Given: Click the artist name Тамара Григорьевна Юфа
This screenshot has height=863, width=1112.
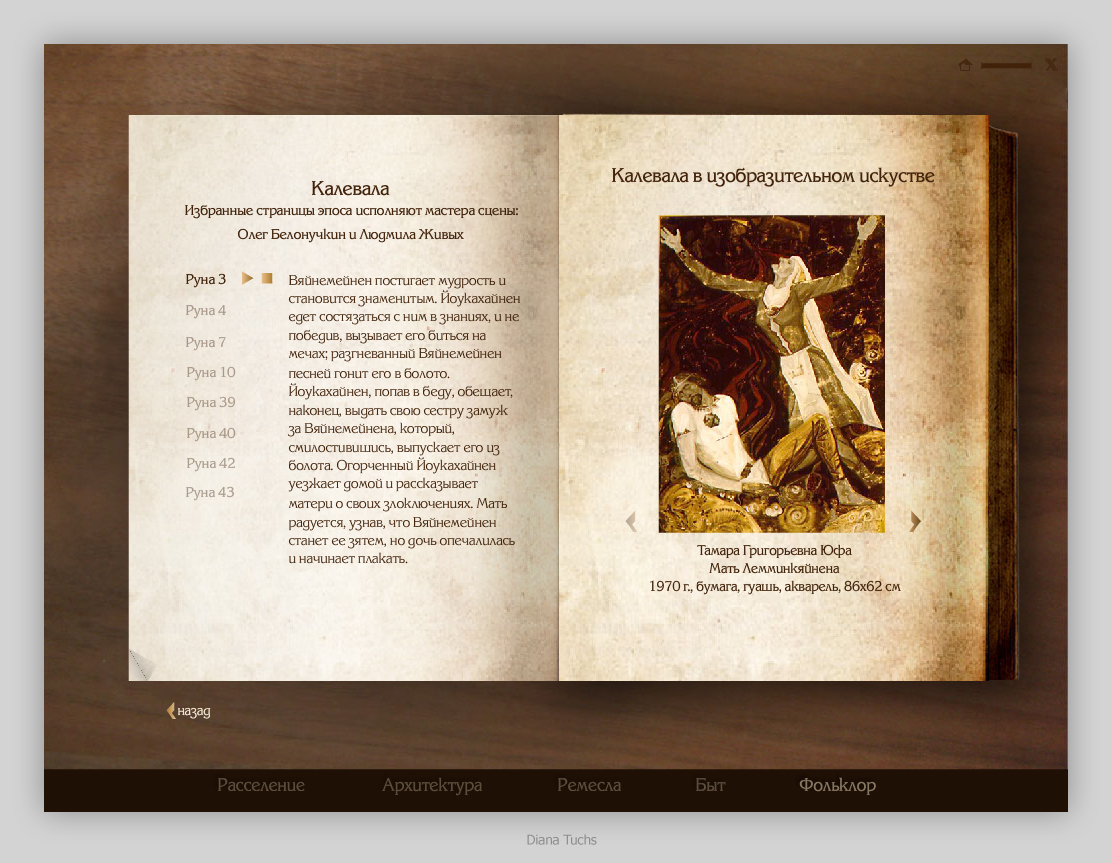Looking at the screenshot, I should tap(774, 550).
